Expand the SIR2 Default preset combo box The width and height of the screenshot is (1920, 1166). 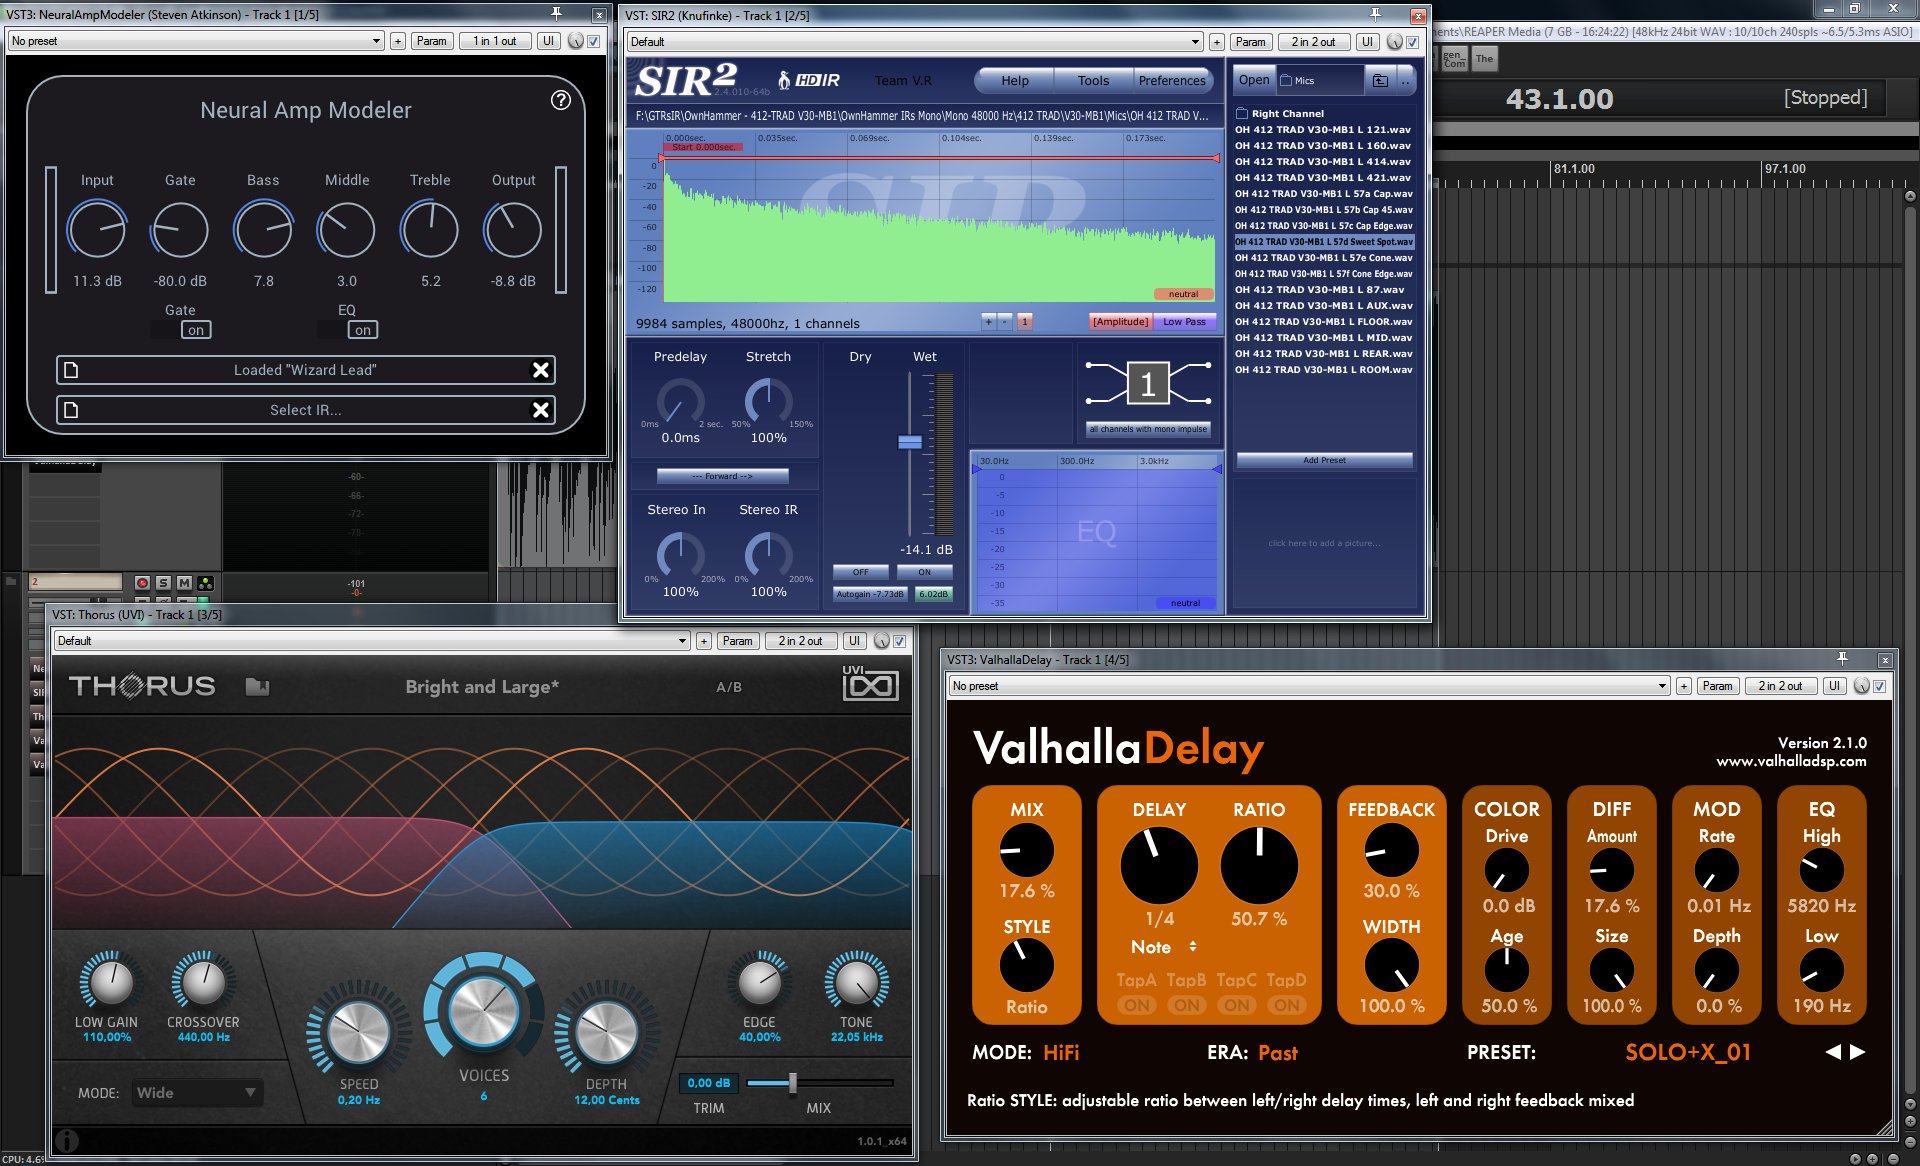[x=915, y=42]
